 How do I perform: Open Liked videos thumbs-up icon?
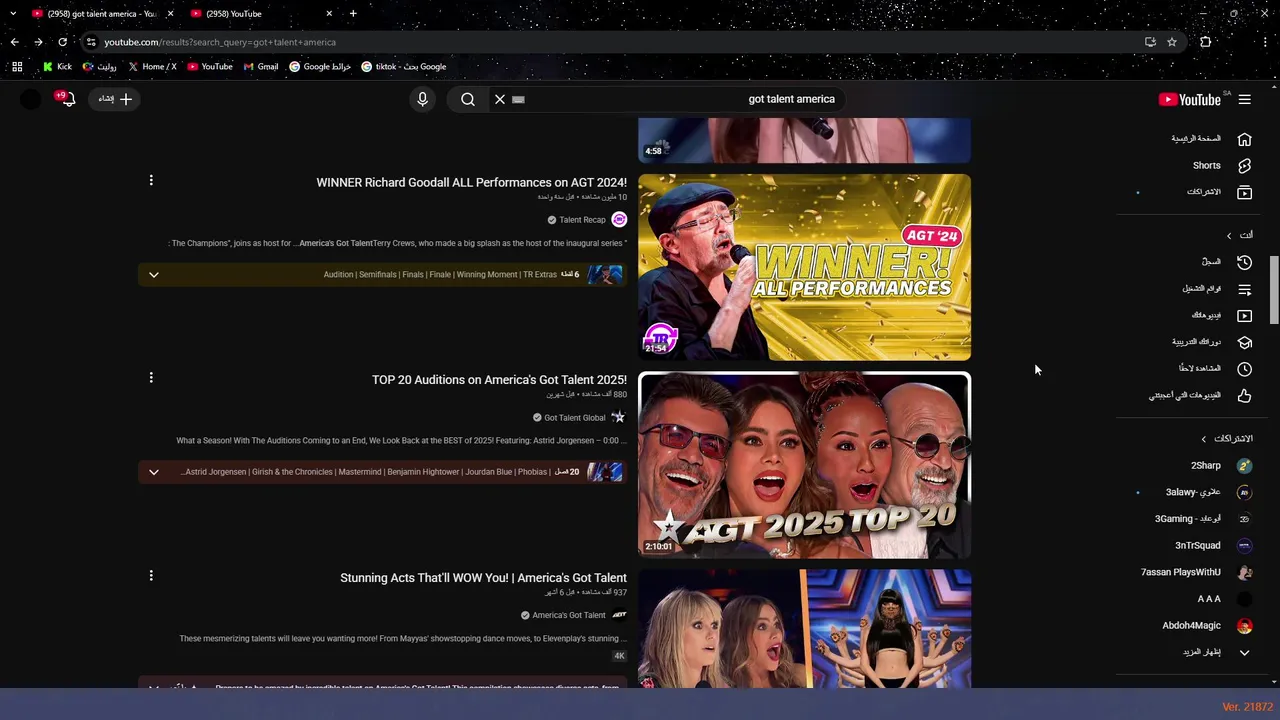(1244, 396)
